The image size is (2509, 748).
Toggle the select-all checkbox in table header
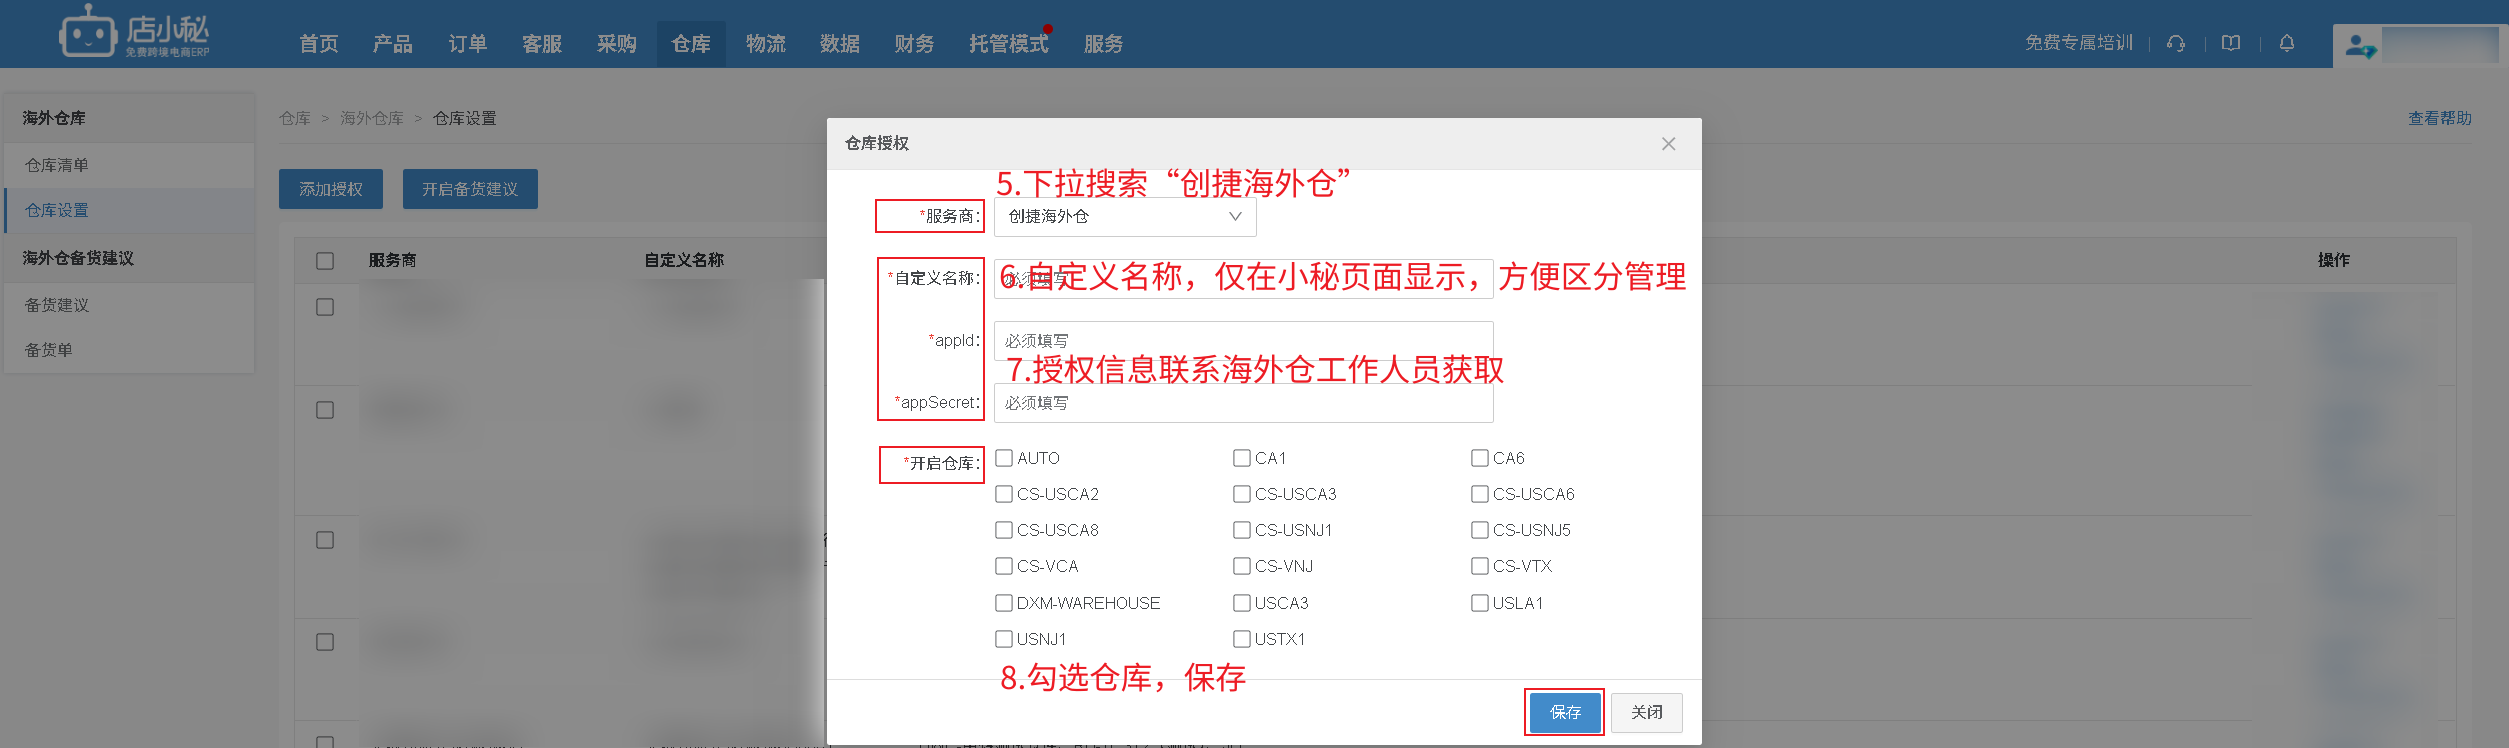[325, 260]
